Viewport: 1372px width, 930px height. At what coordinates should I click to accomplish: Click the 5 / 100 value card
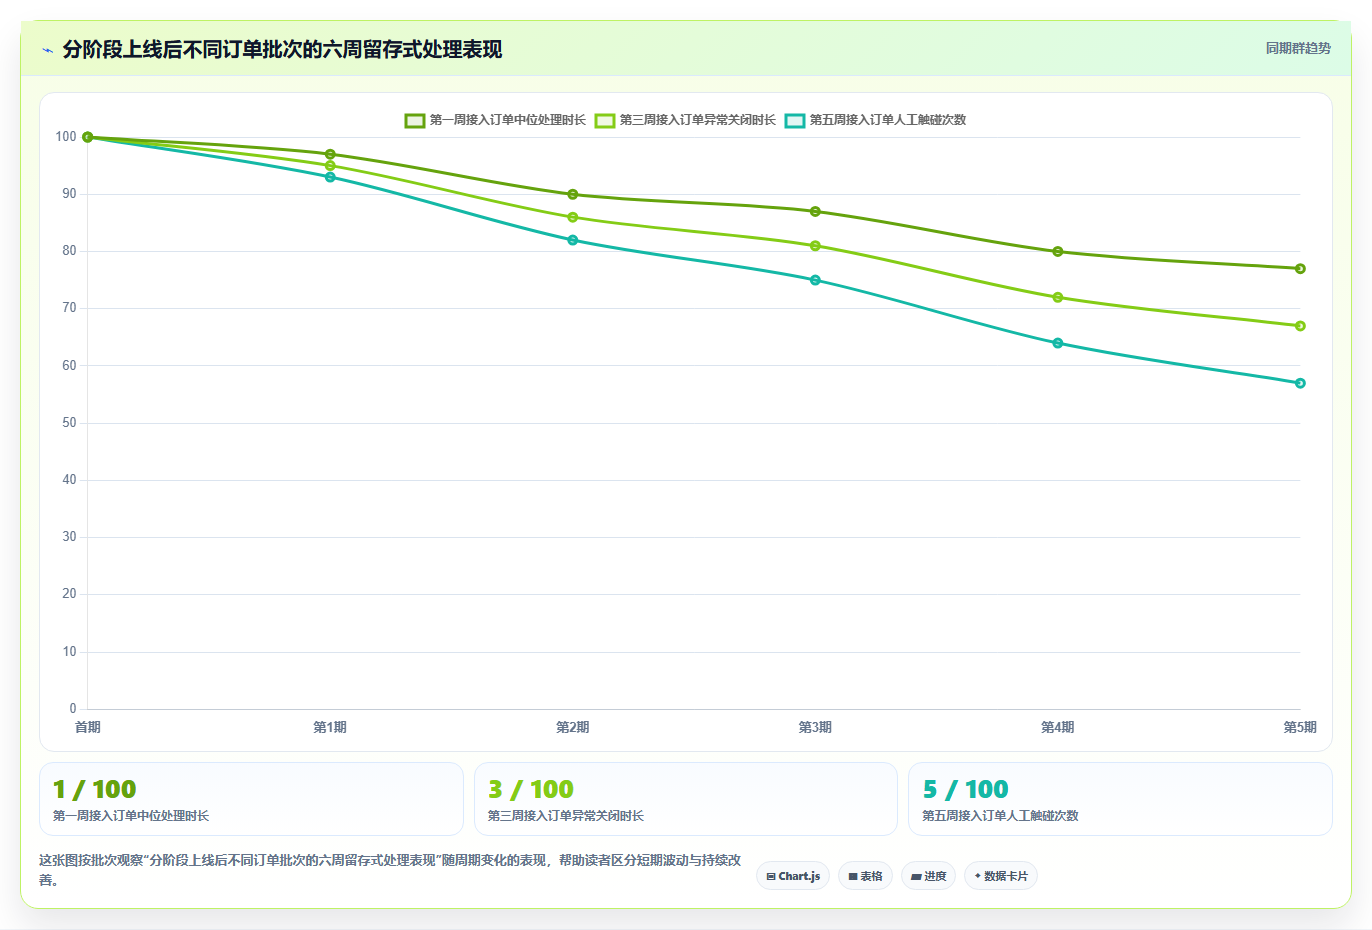[x=1120, y=799]
